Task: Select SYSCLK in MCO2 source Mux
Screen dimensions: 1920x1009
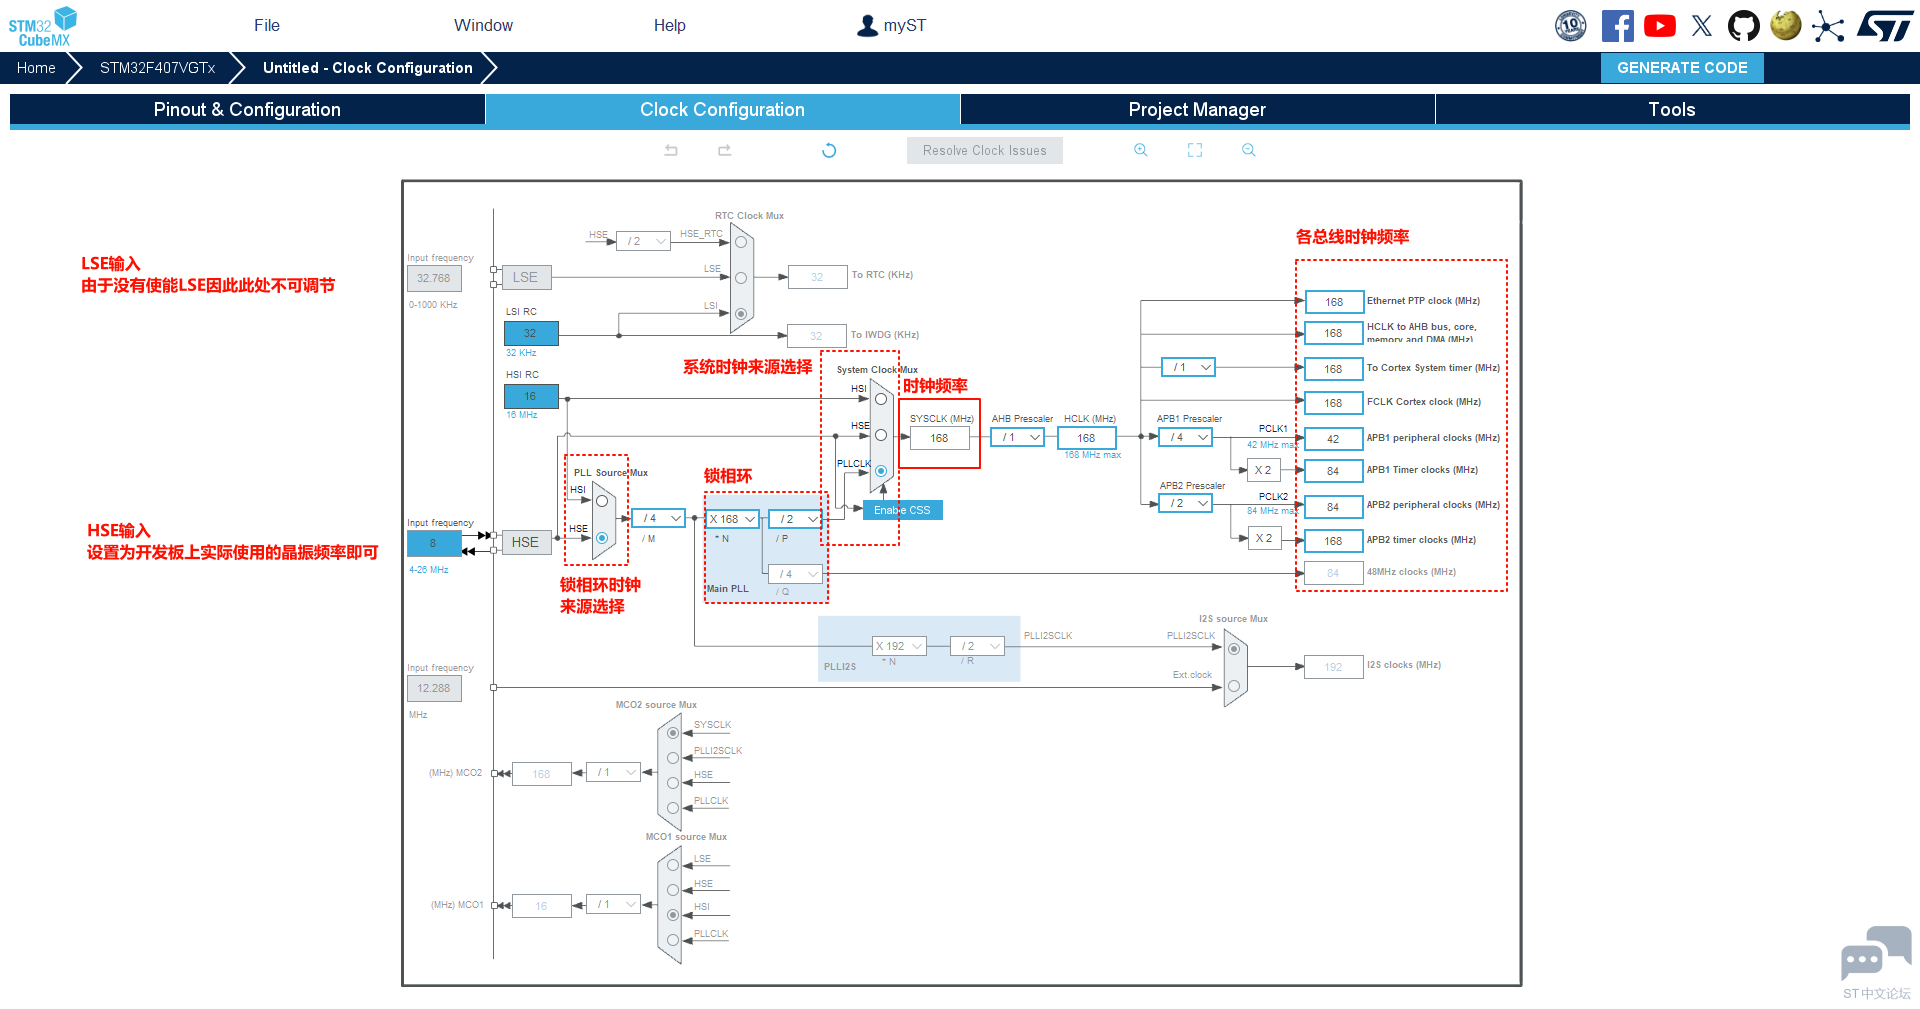Action: tap(673, 733)
